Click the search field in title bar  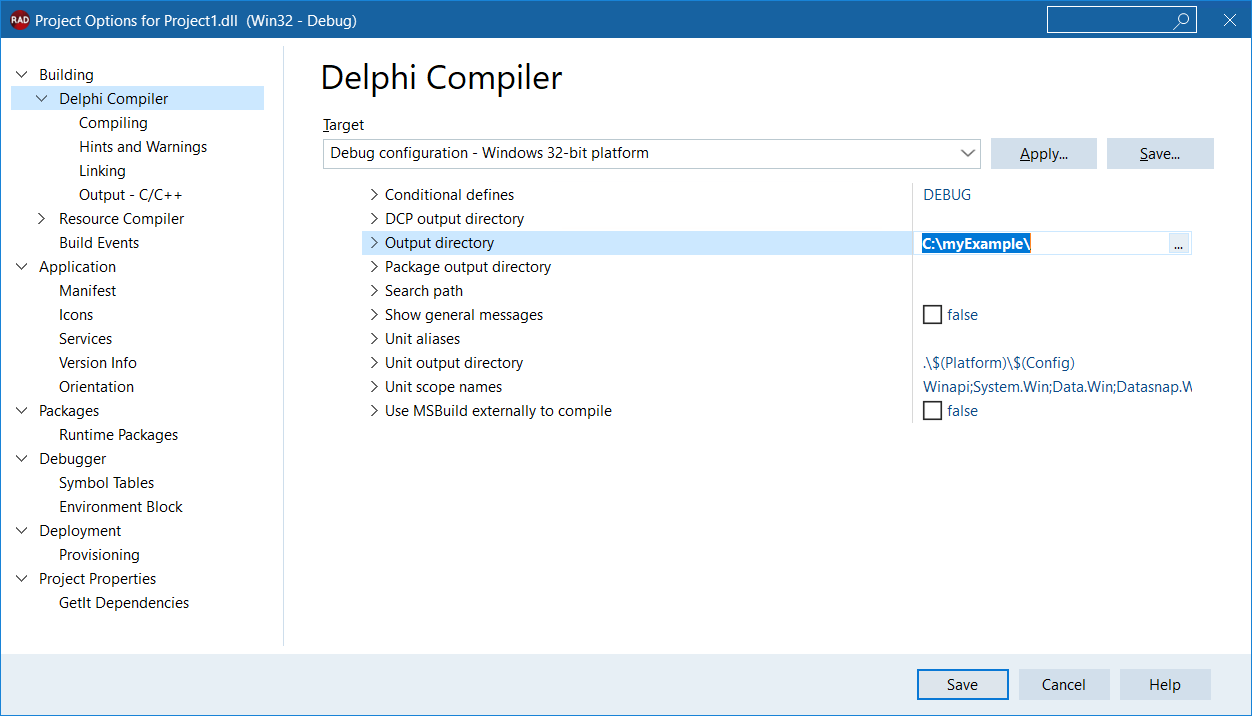1122,20
